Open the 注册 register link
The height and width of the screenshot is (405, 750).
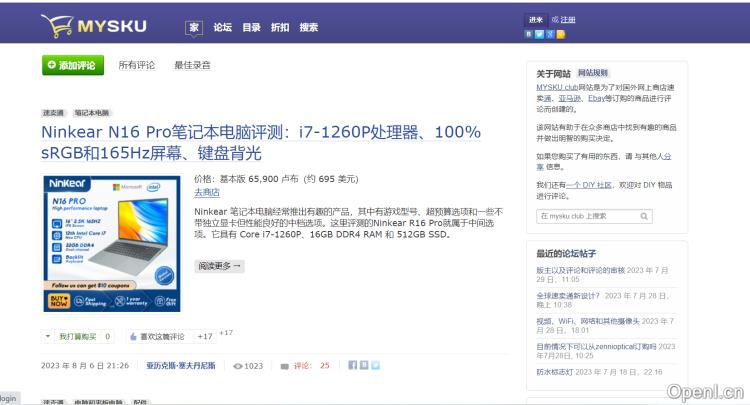pos(568,20)
